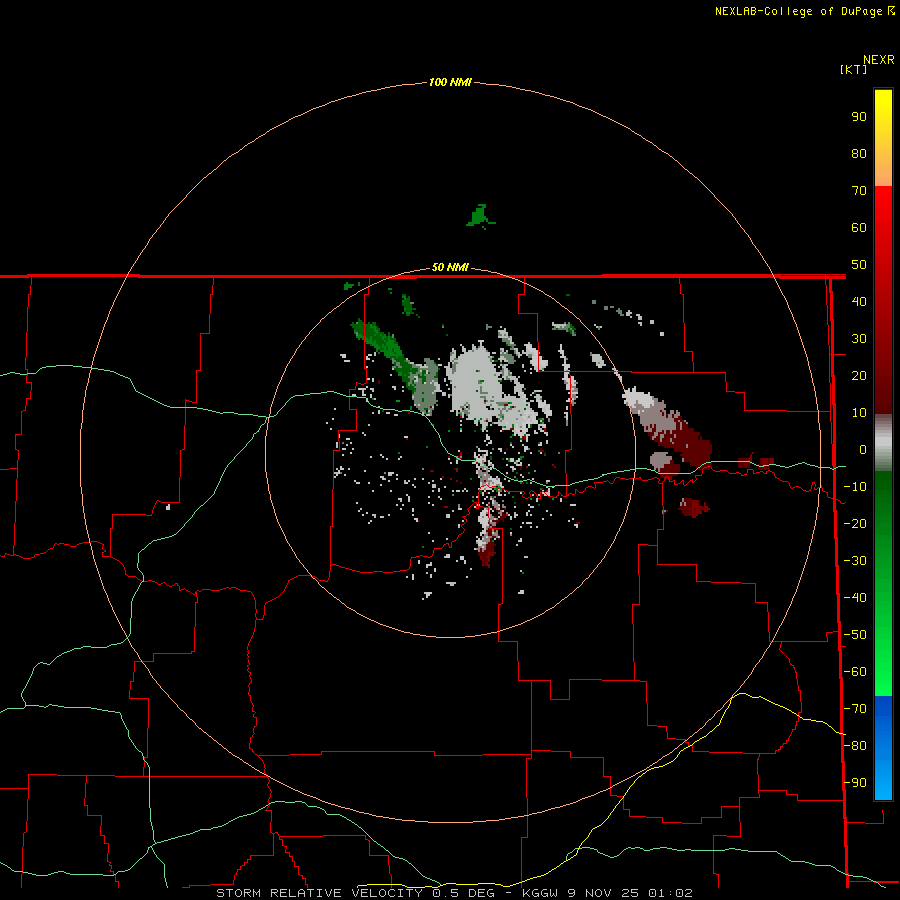The image size is (900, 900).
Task: Click the positive 50 scale label
Action: [x=859, y=265]
